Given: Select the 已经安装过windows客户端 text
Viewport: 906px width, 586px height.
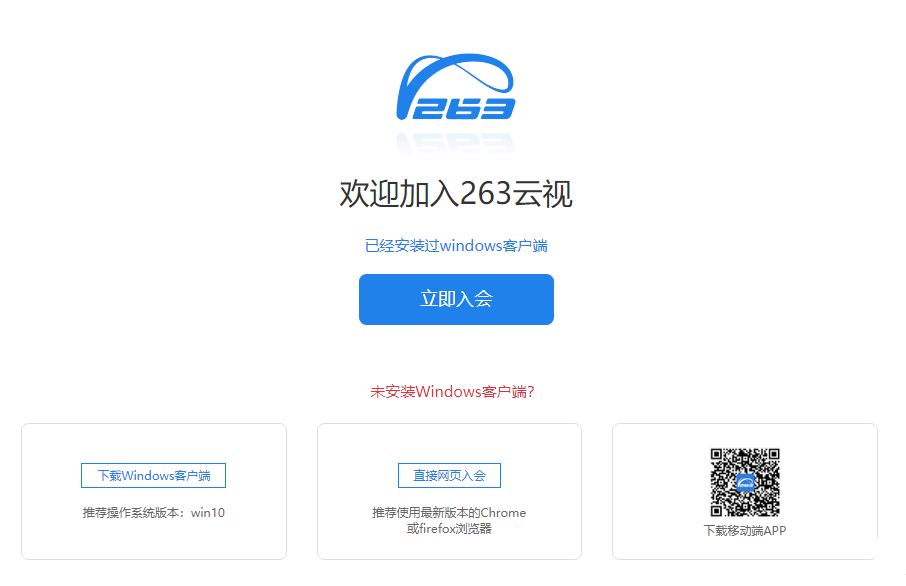Looking at the screenshot, I should coord(456,246).
